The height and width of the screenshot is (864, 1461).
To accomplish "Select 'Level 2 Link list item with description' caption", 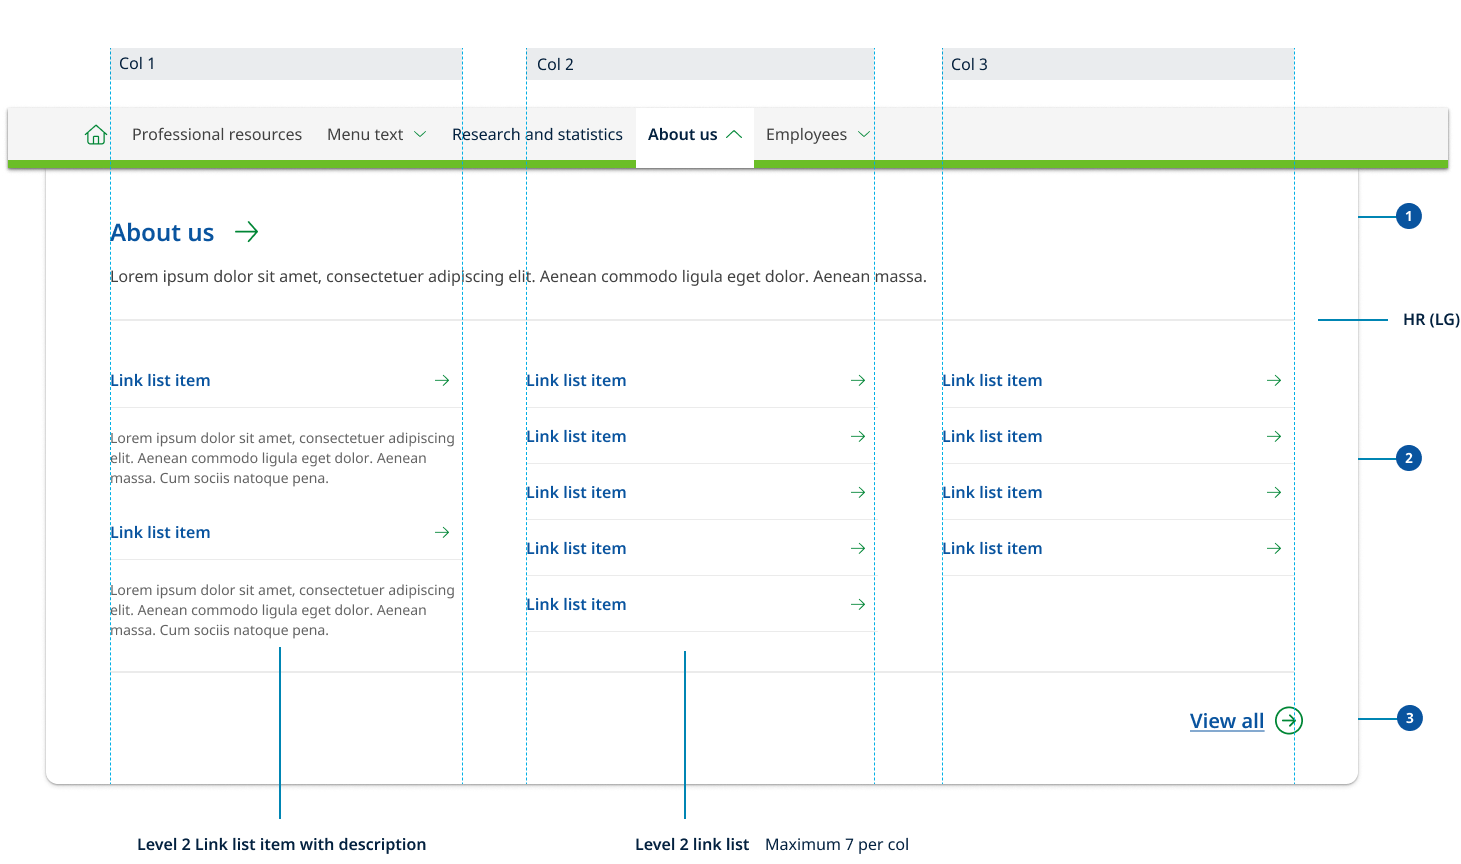I will [282, 845].
